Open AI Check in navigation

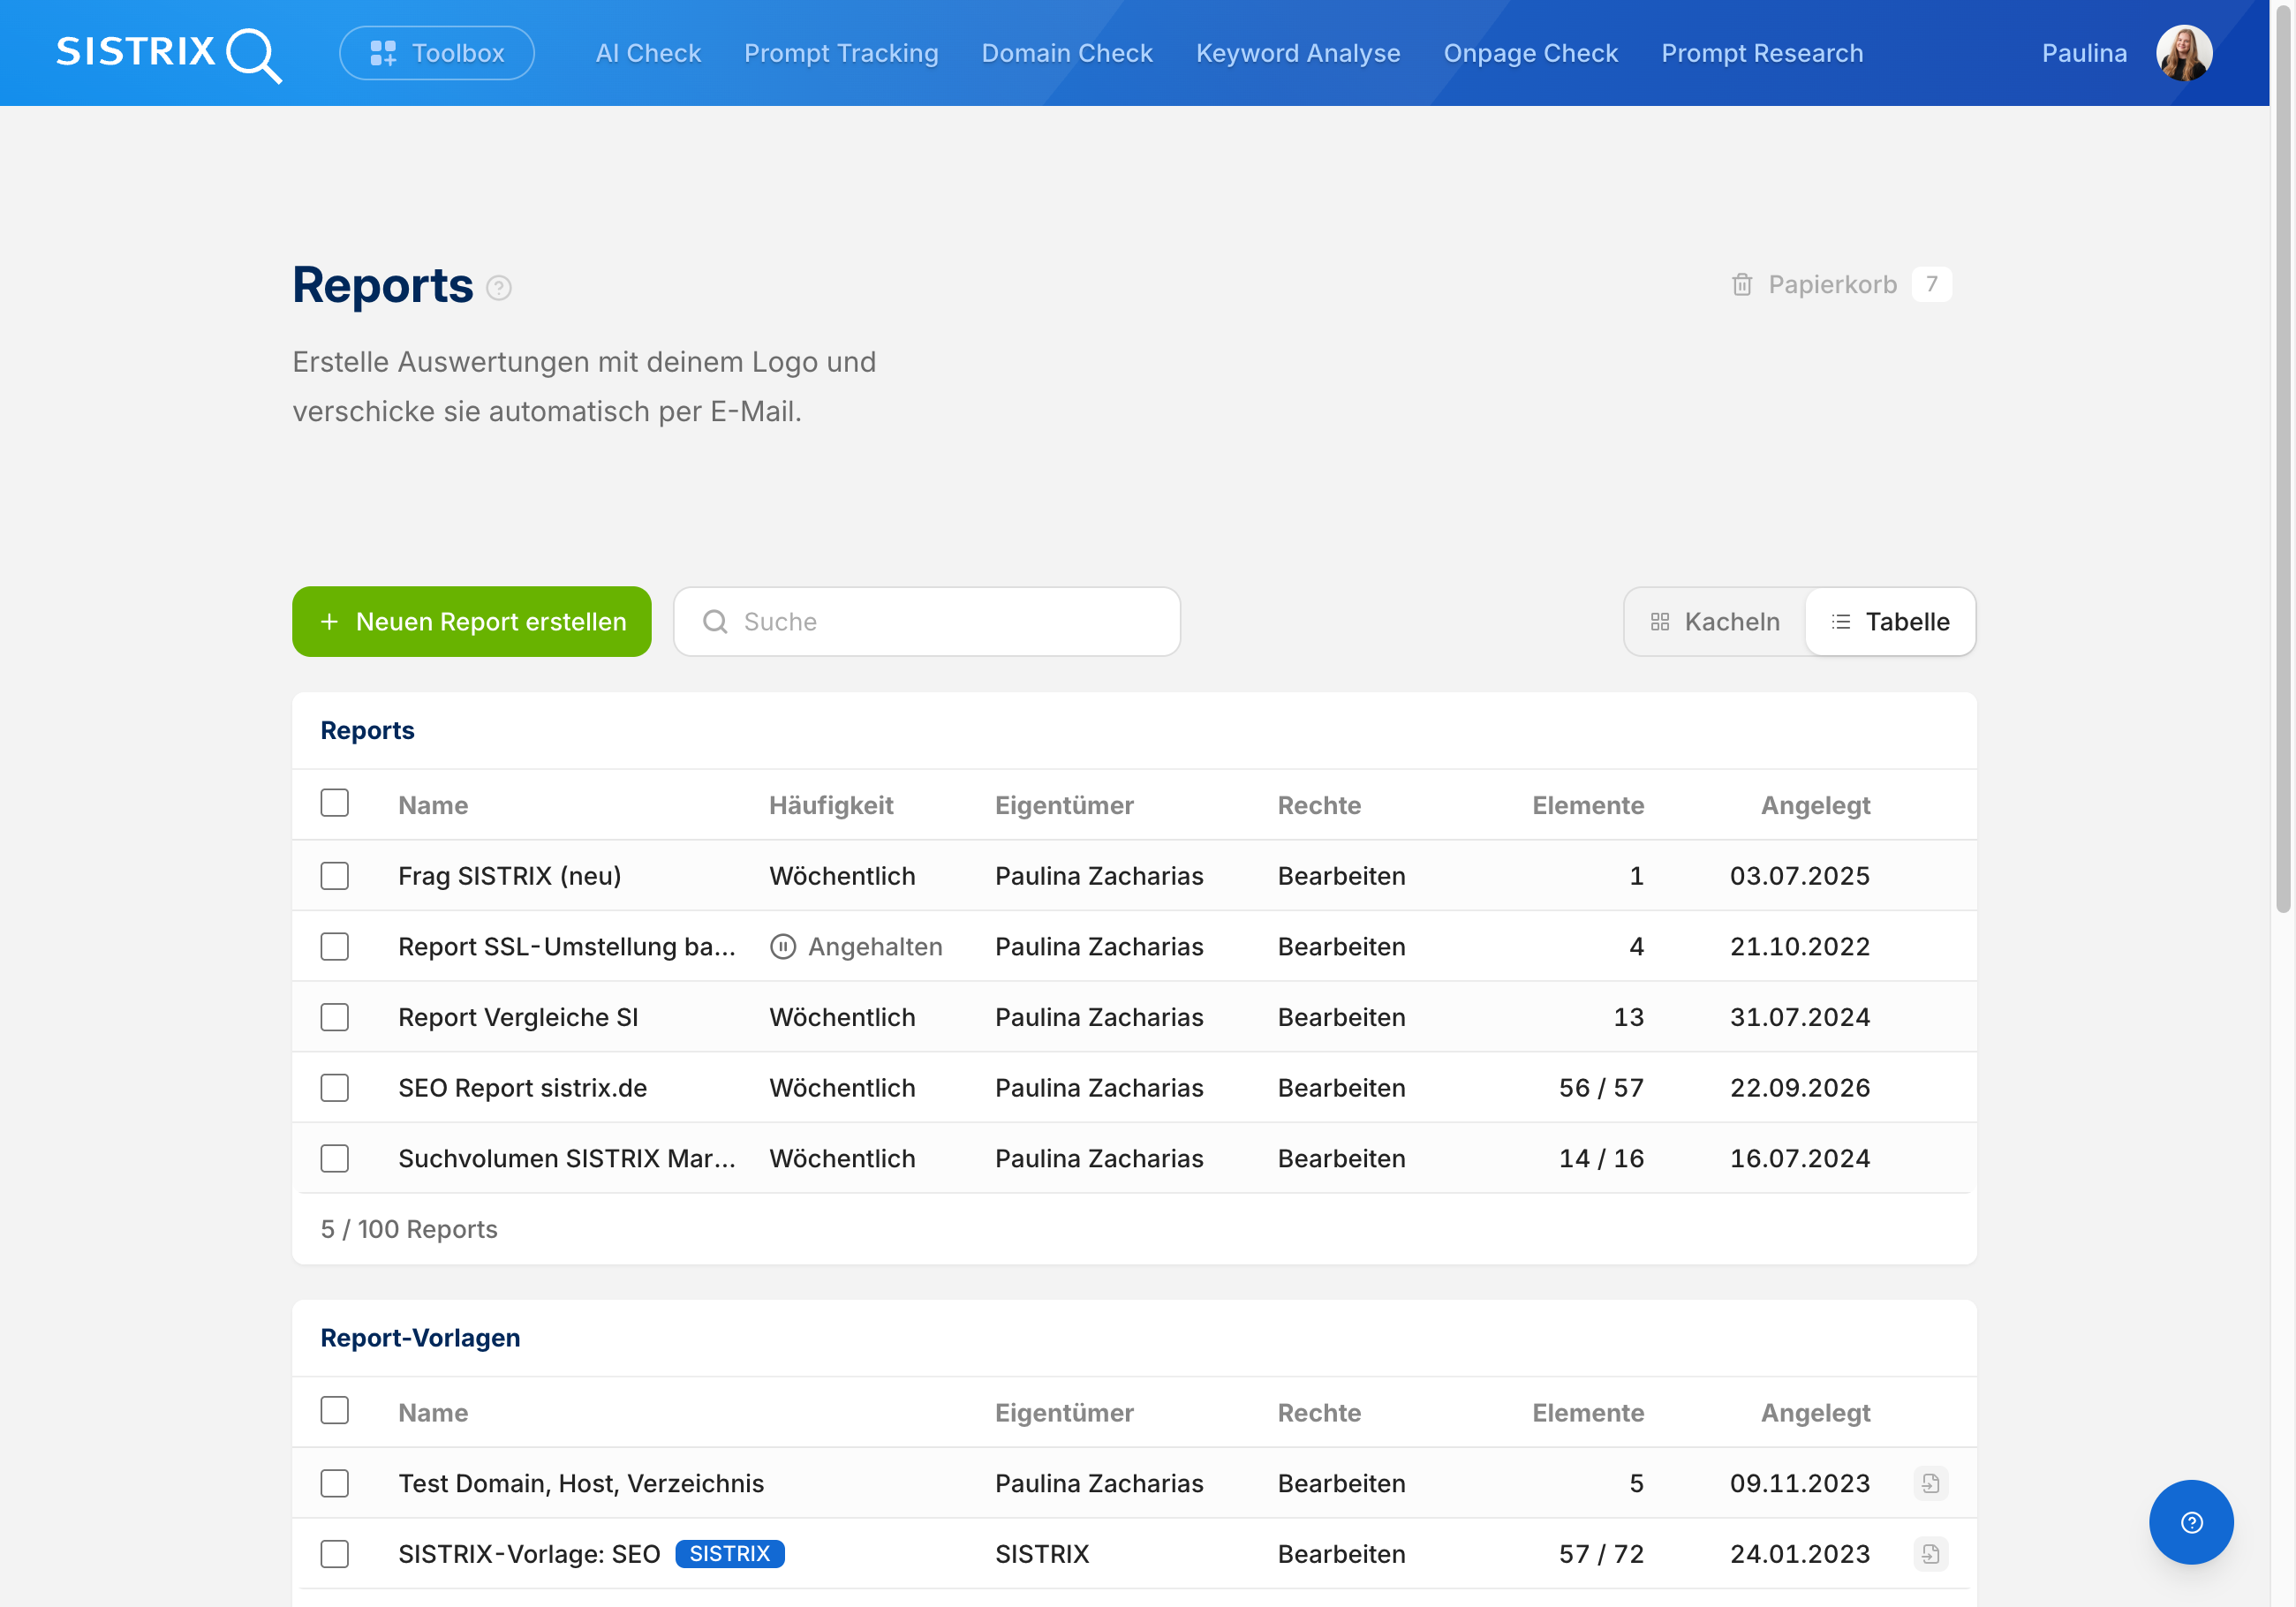648,53
